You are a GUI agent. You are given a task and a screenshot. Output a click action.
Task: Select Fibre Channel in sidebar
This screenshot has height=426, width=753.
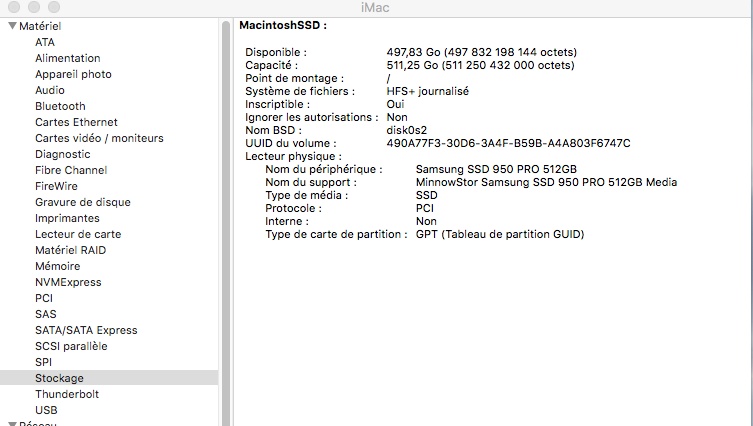tap(71, 170)
